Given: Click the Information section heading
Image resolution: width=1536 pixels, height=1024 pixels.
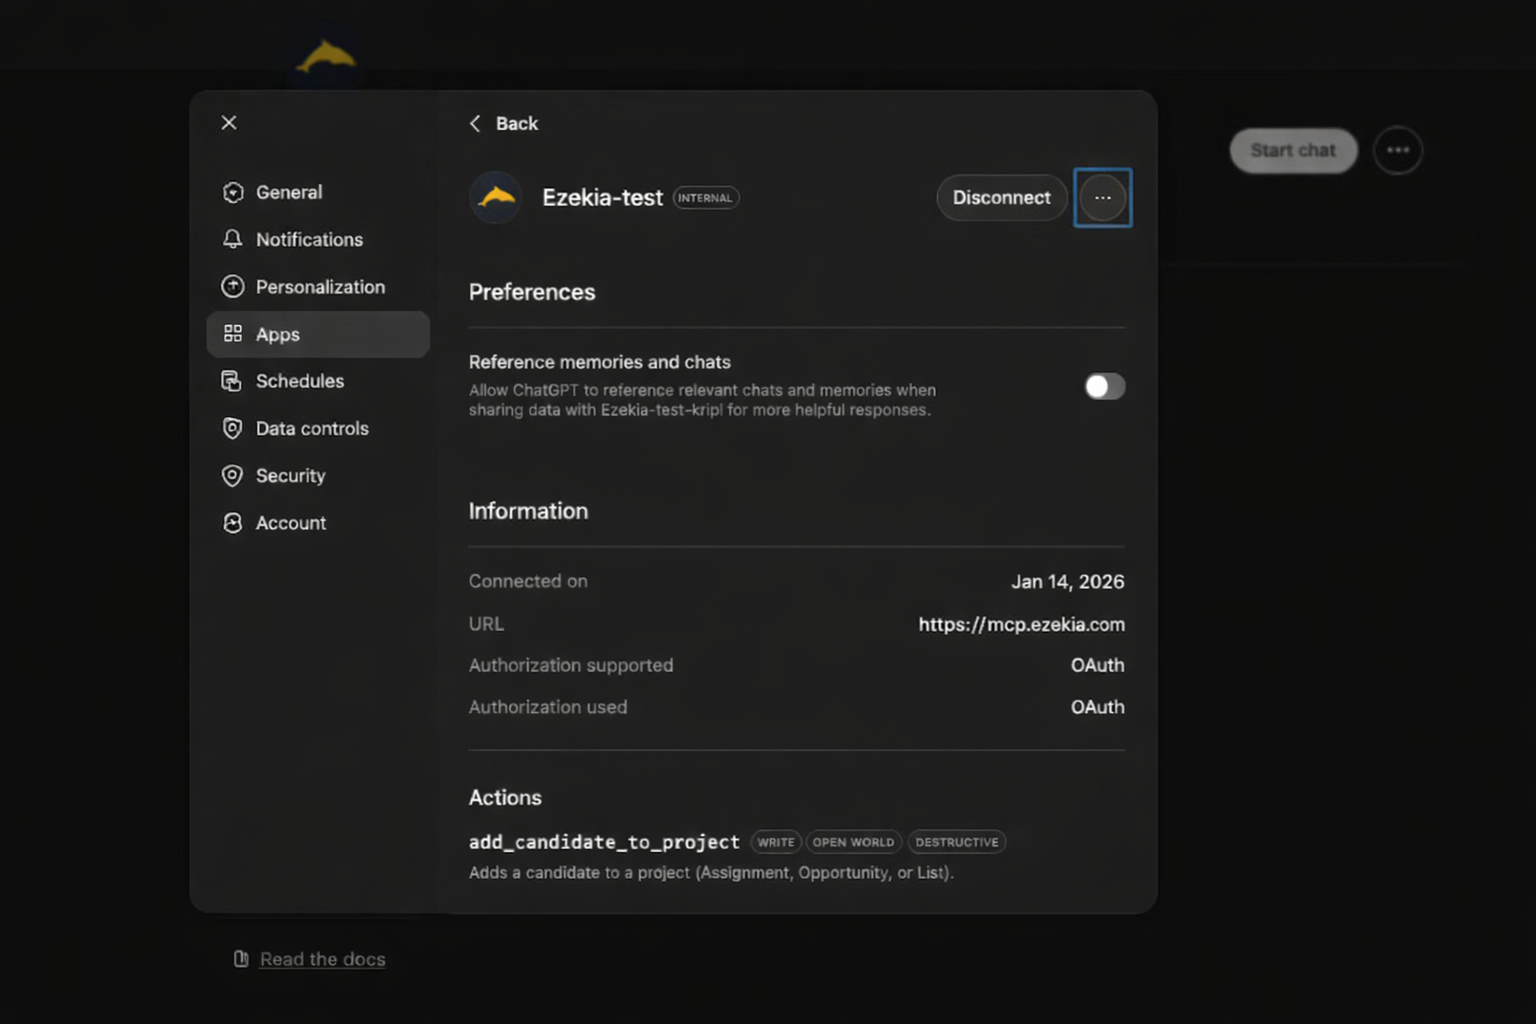Looking at the screenshot, I should tap(528, 511).
